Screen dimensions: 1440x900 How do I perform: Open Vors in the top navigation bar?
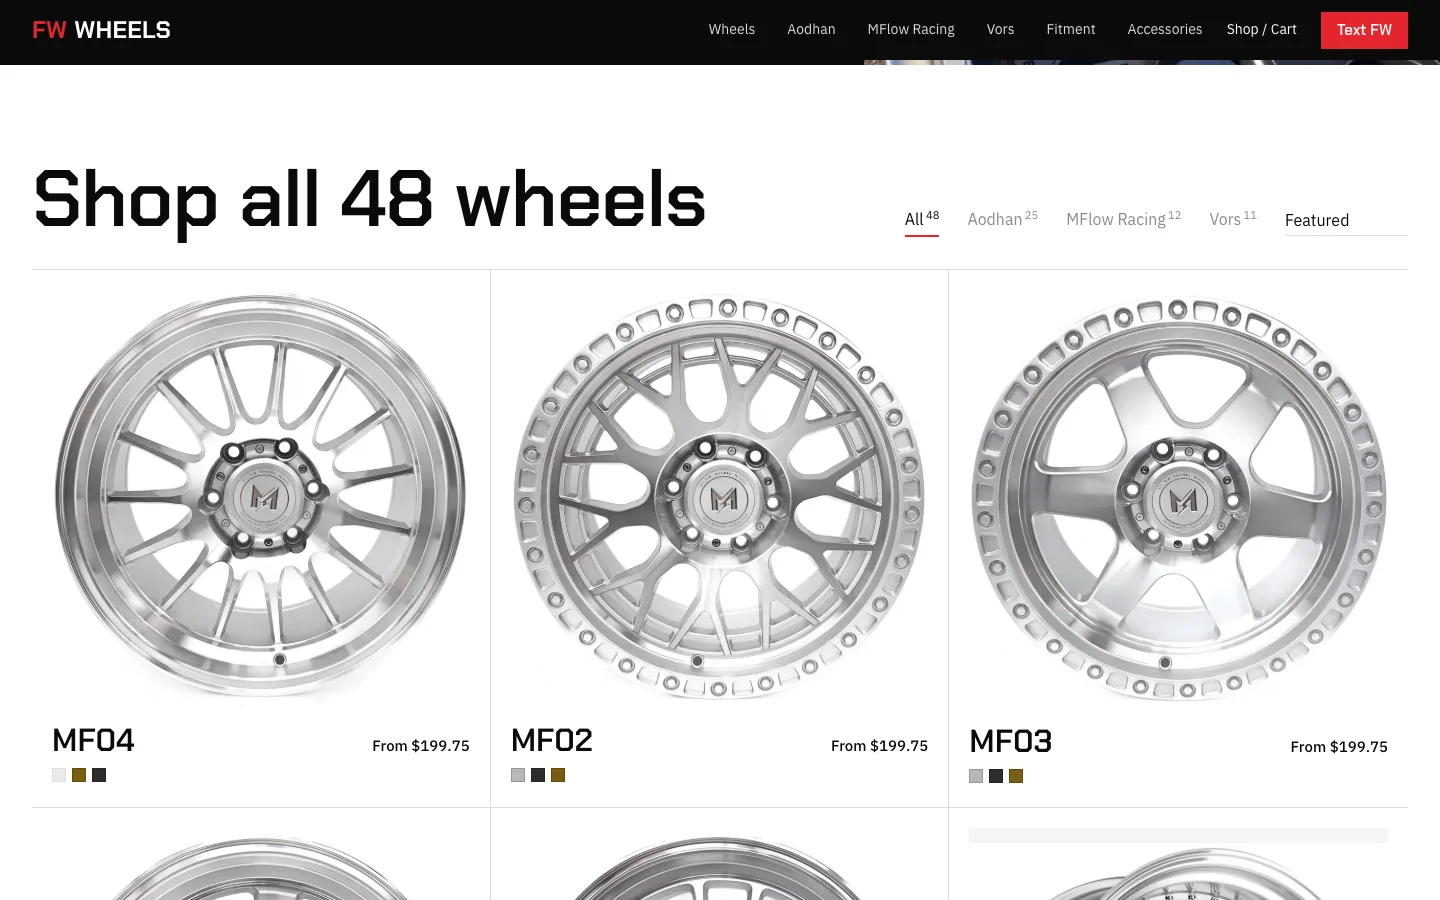[x=1000, y=30]
